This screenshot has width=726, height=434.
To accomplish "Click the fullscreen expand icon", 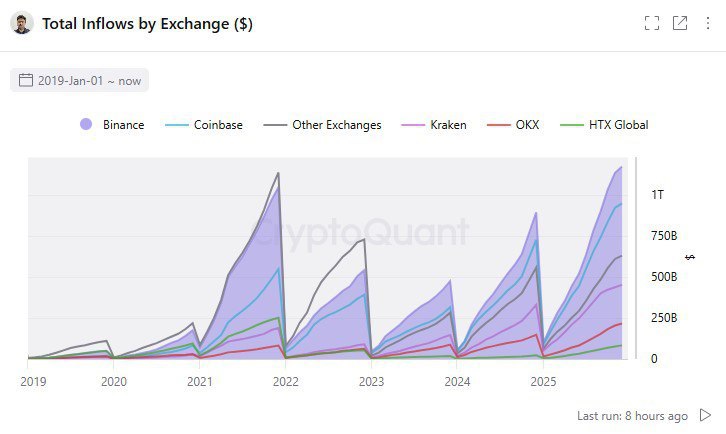I will click(x=652, y=23).
